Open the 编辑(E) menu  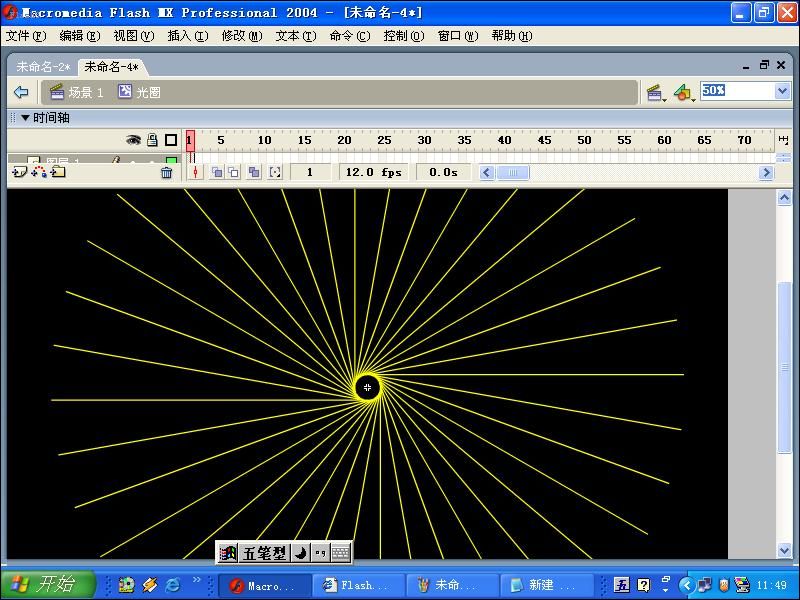[x=80, y=36]
